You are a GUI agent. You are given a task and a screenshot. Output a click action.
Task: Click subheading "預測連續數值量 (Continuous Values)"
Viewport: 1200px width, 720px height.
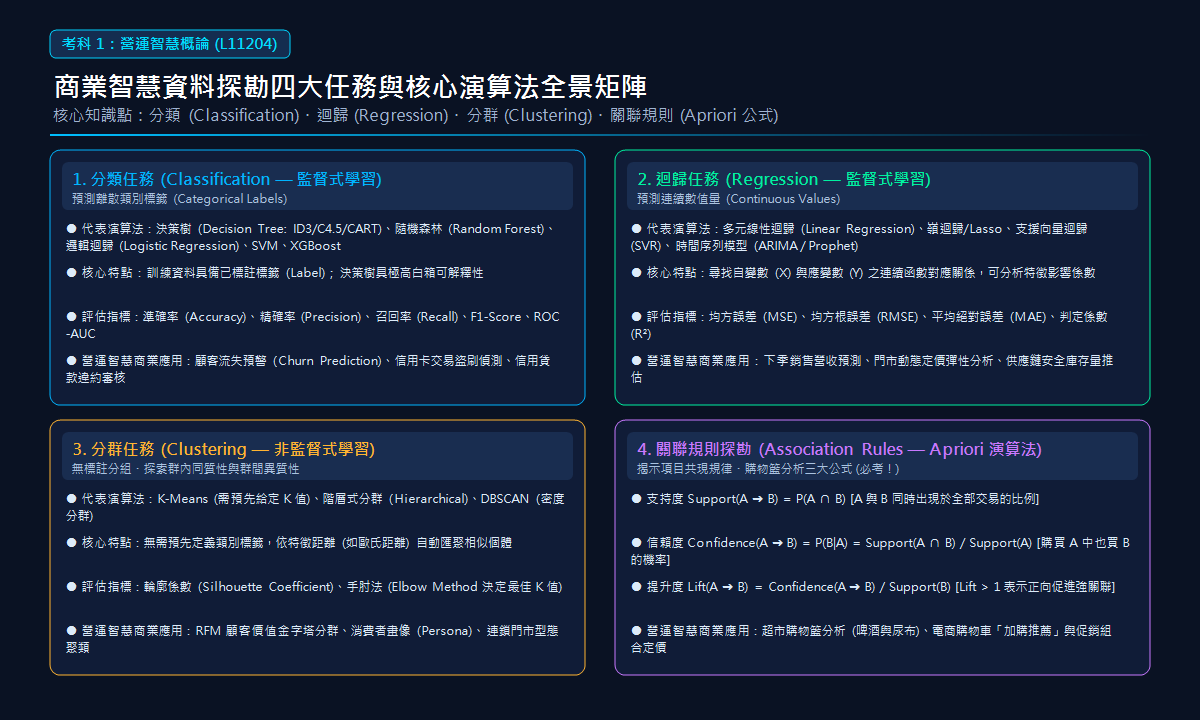(x=741, y=199)
